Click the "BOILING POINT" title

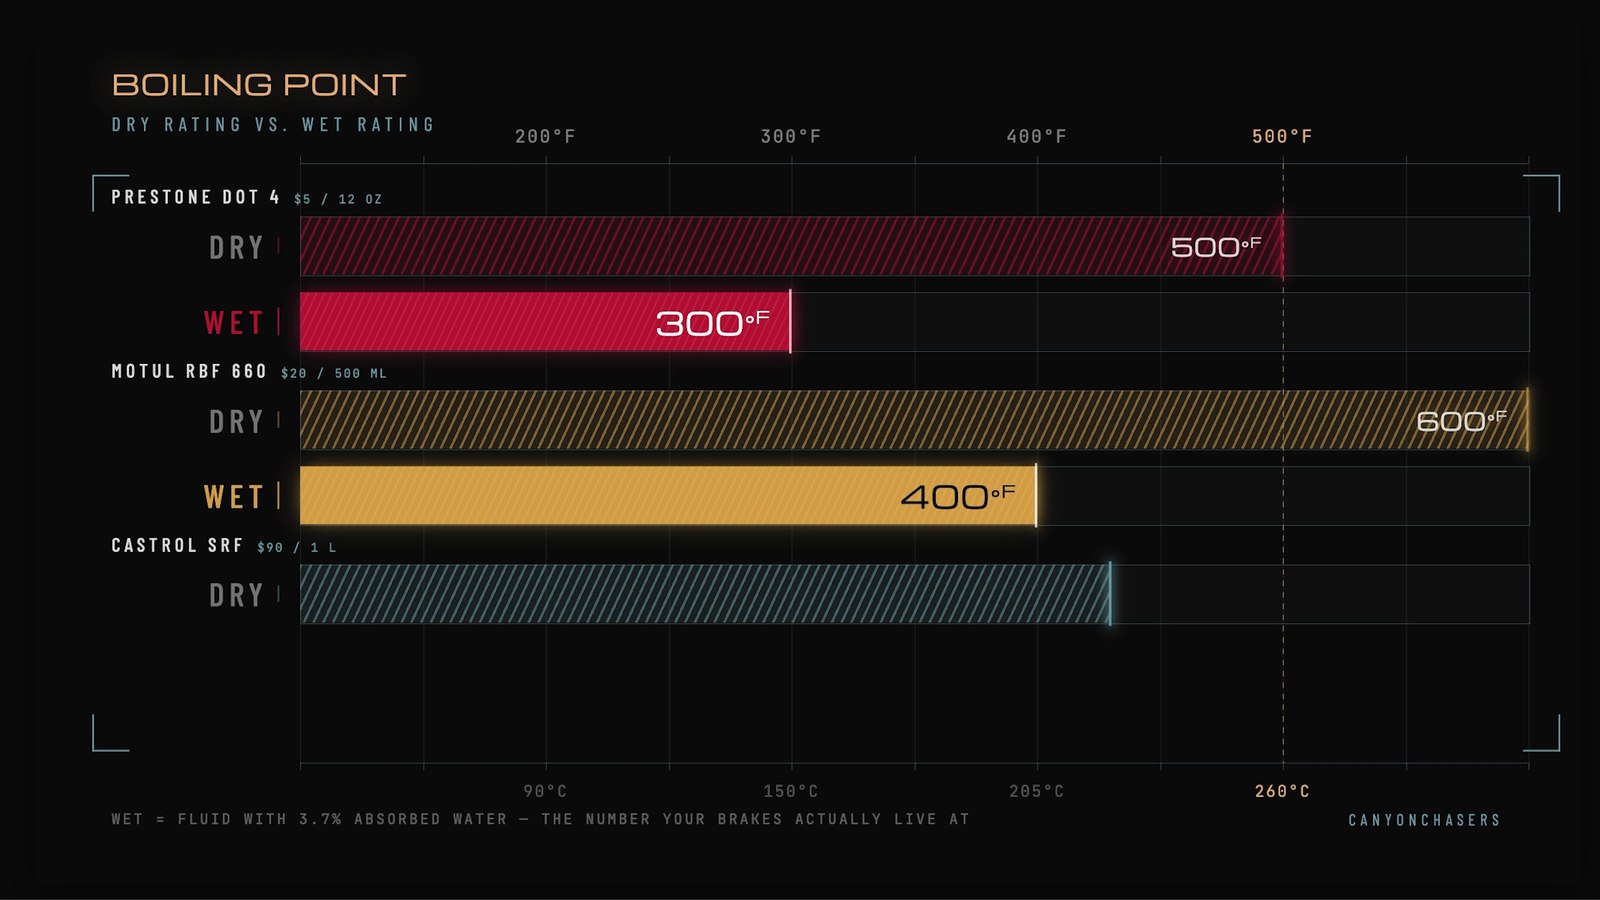pos(259,85)
